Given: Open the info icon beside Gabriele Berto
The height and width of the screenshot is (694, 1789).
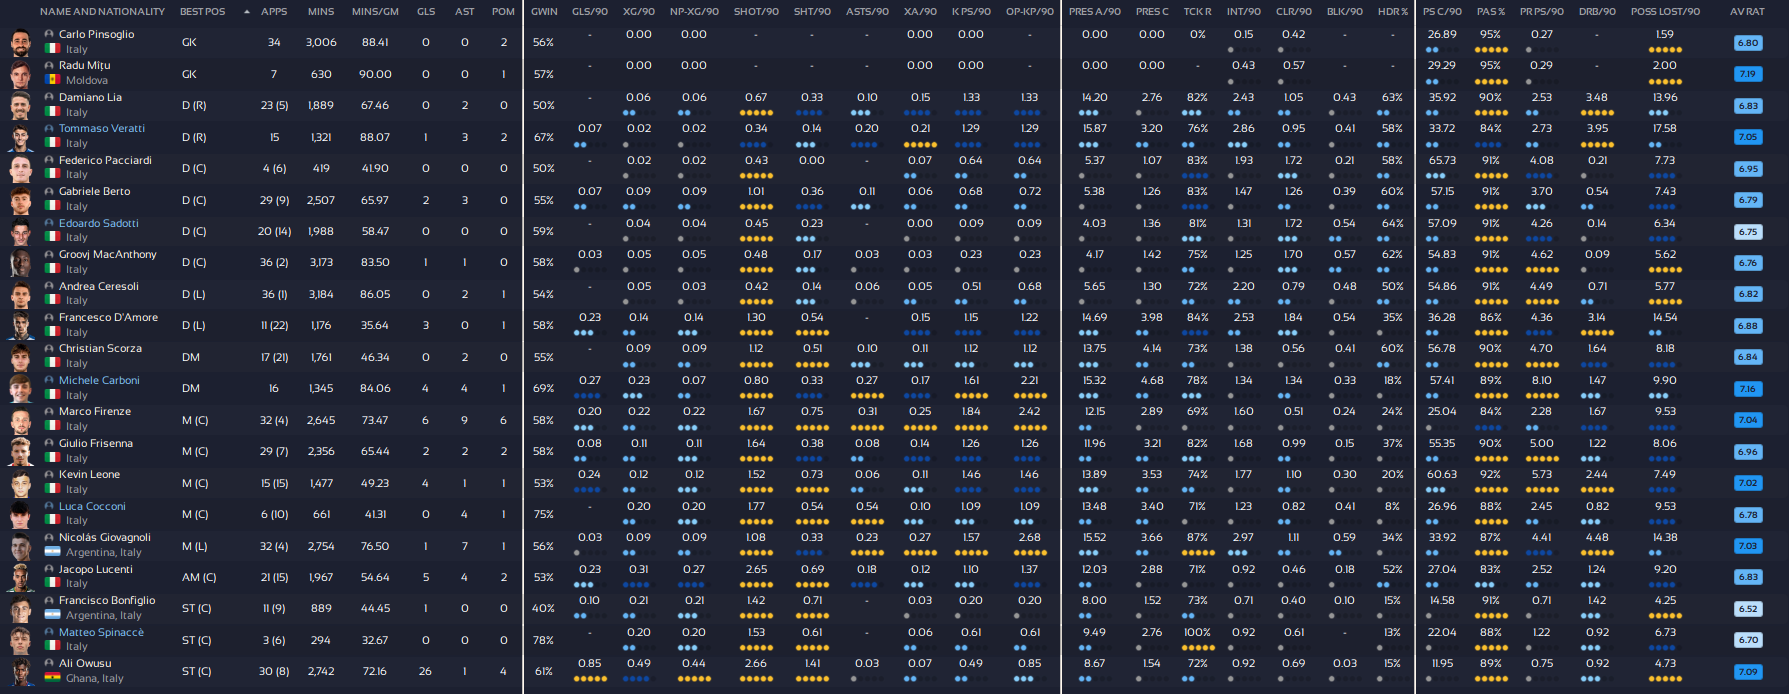Looking at the screenshot, I should [x=50, y=191].
